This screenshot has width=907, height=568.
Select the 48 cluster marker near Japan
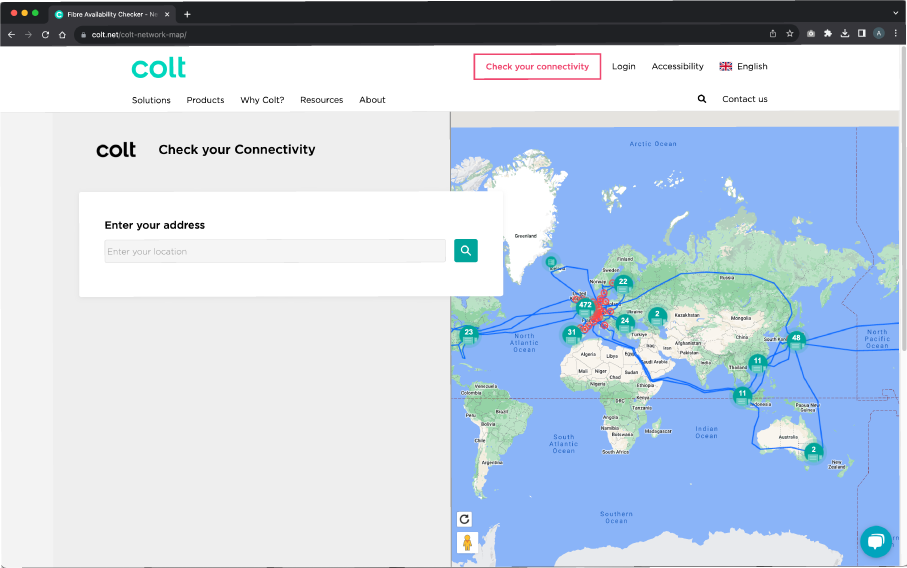point(796,338)
